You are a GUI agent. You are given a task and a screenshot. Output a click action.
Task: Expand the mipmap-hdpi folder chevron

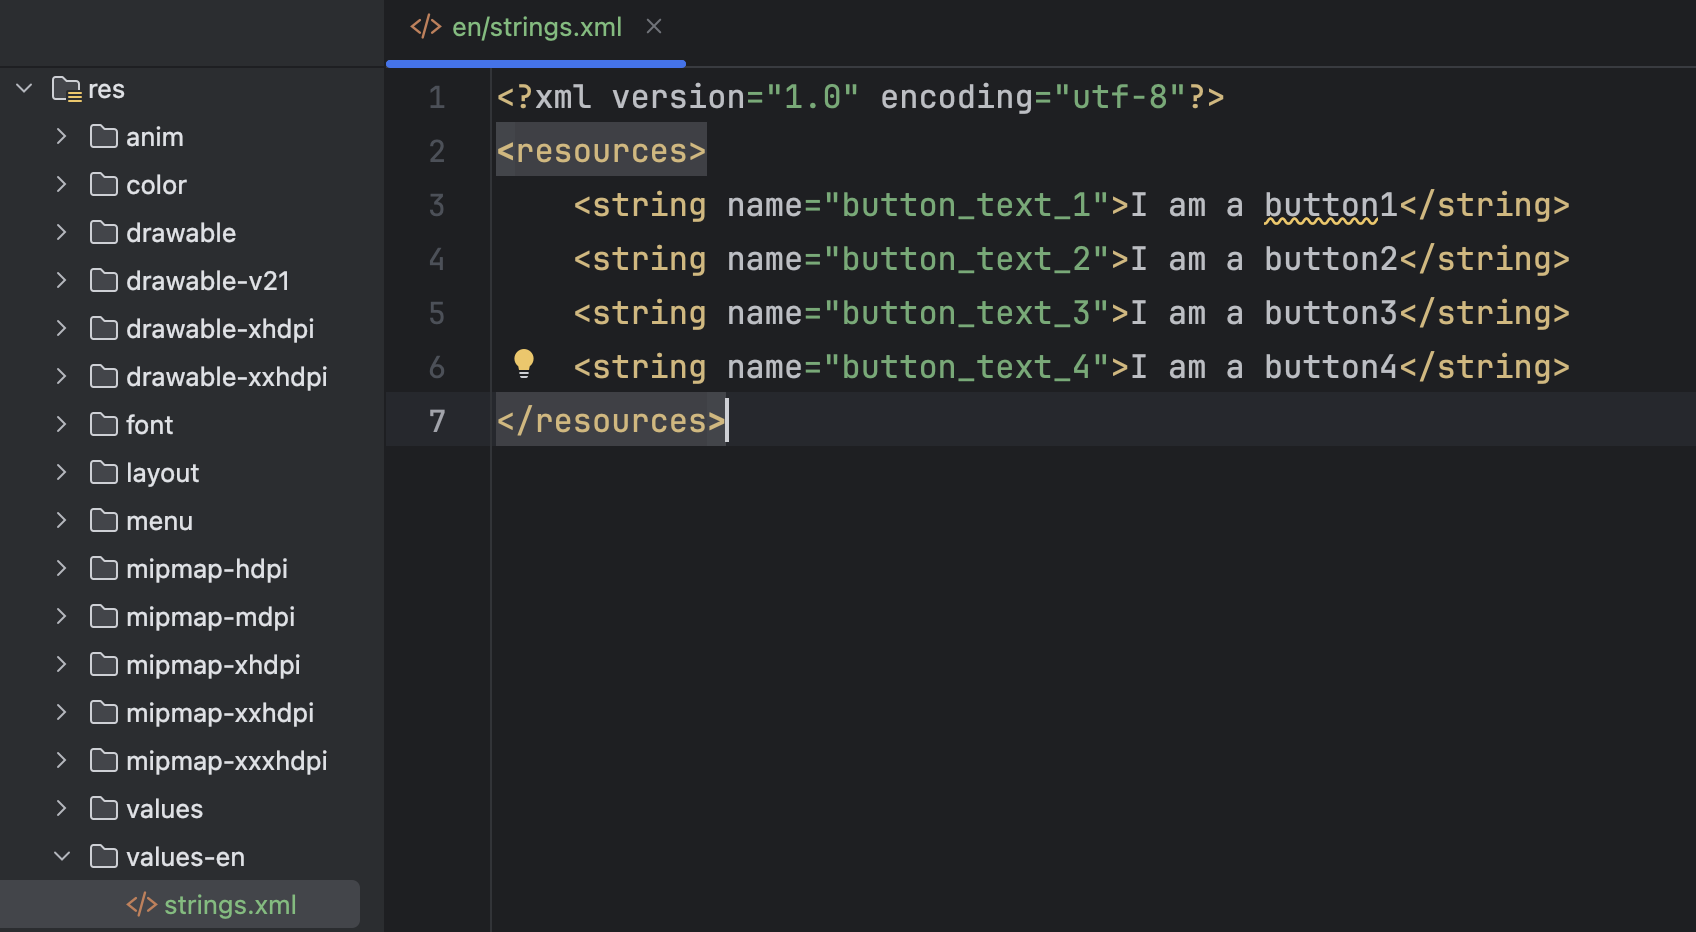tap(62, 568)
